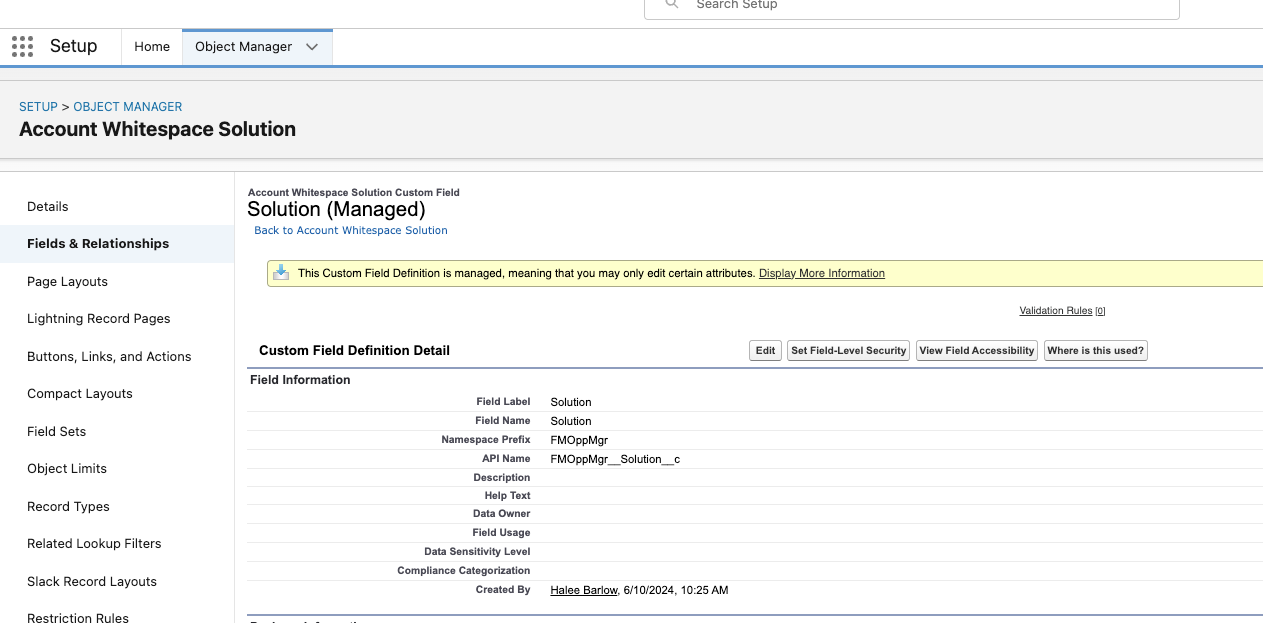Viewport: 1263px width, 623px height.
Task: Open the Object Manager tab
Action: point(243,47)
